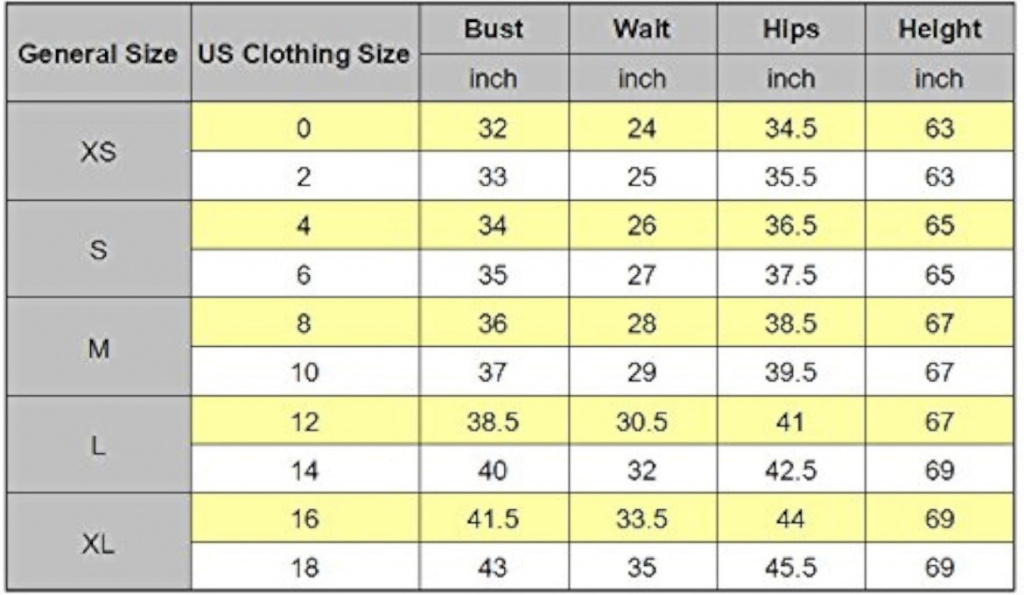1024x595 pixels.
Task: Click the hips value 34.5
Action: click(791, 127)
